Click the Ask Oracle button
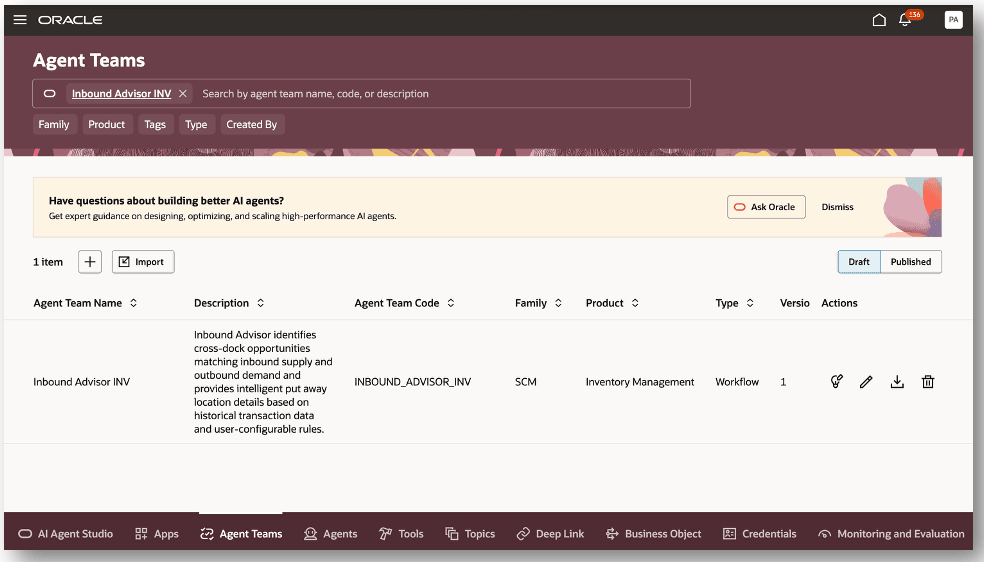 [x=766, y=207]
